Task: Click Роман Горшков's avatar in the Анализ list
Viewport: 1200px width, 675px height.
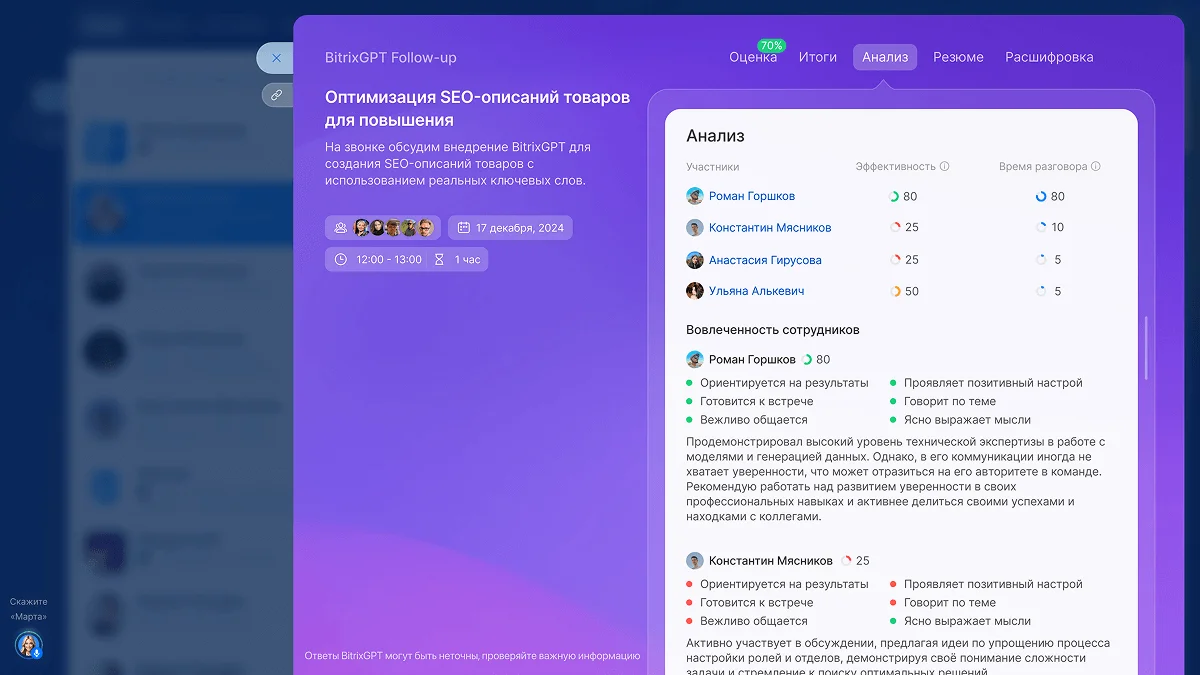Action: (x=694, y=196)
